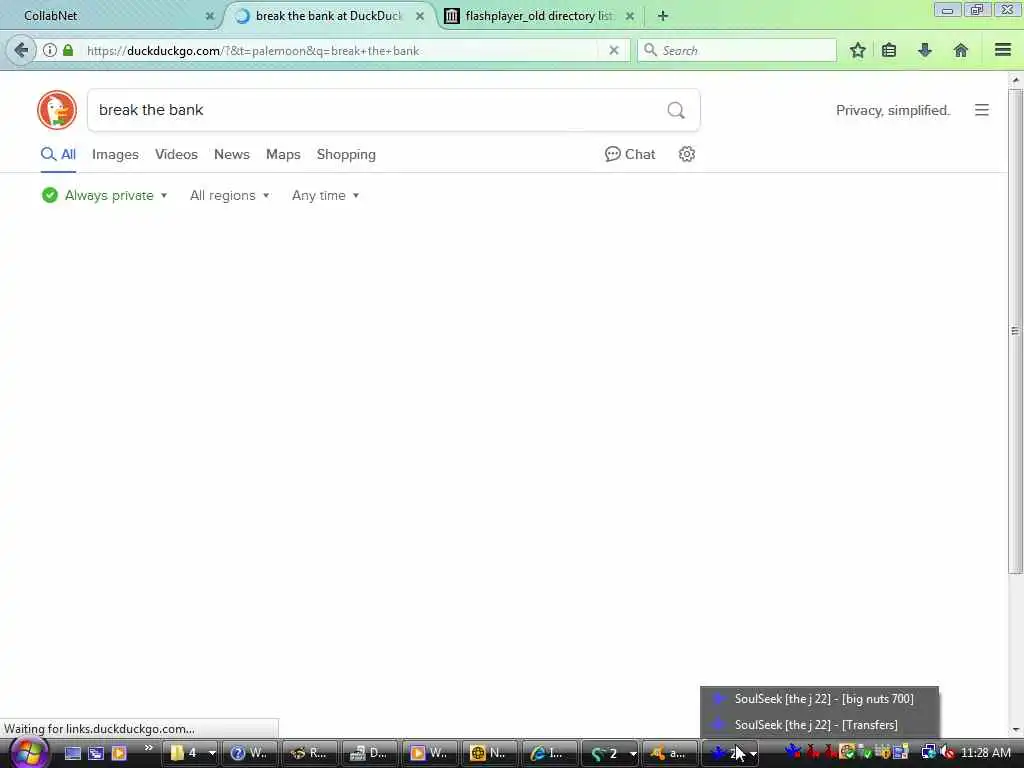Open the downloads arrow icon
This screenshot has height=768, width=1024.
tap(925, 50)
